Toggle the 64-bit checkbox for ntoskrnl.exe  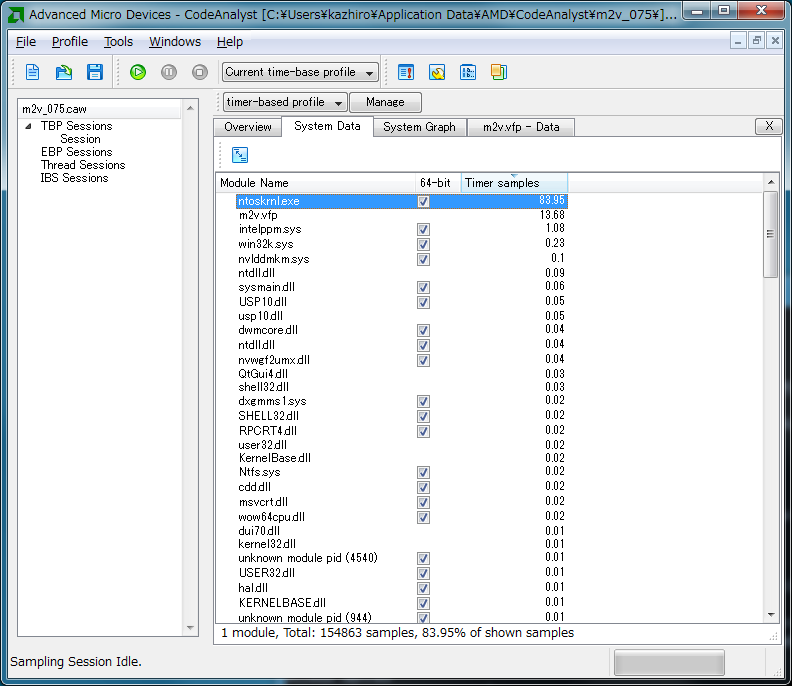[423, 201]
